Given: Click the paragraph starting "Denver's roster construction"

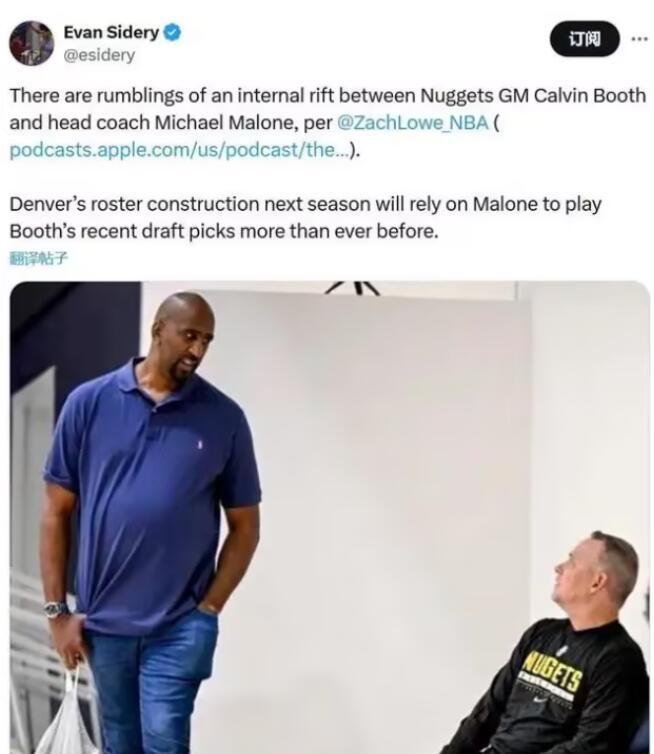Looking at the screenshot, I should click(x=305, y=217).
